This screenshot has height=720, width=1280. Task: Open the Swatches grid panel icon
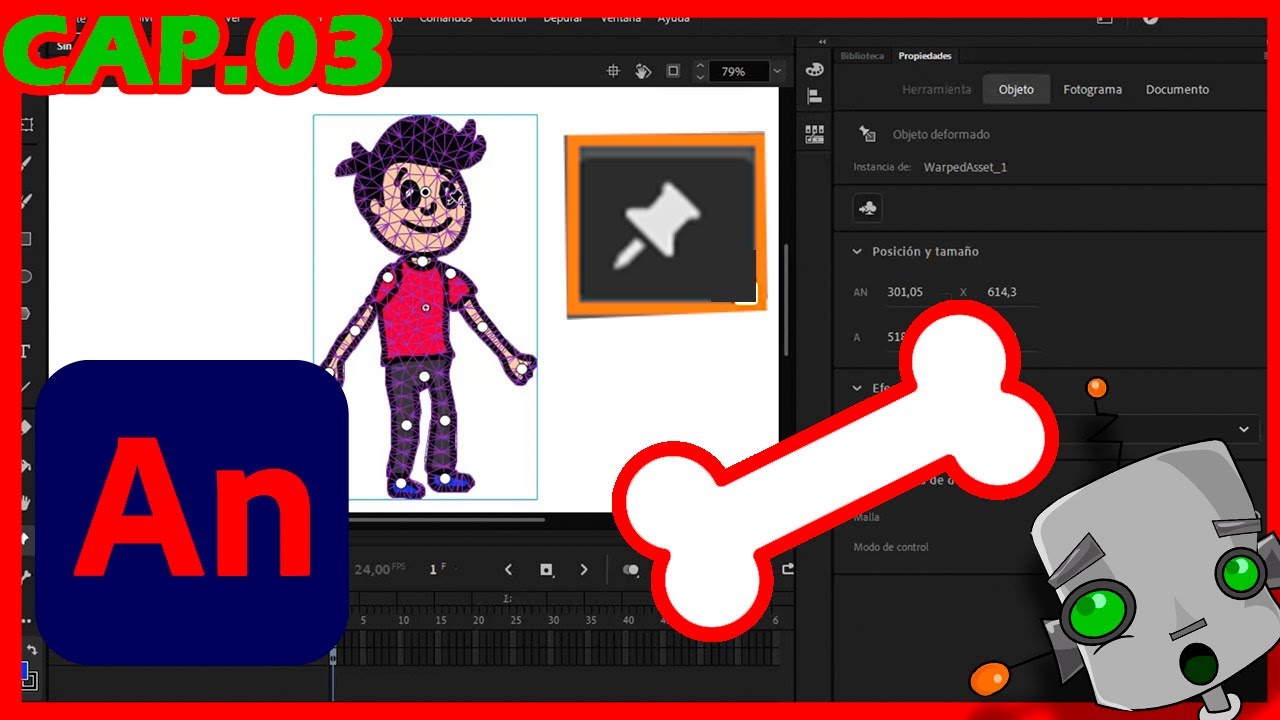814,135
